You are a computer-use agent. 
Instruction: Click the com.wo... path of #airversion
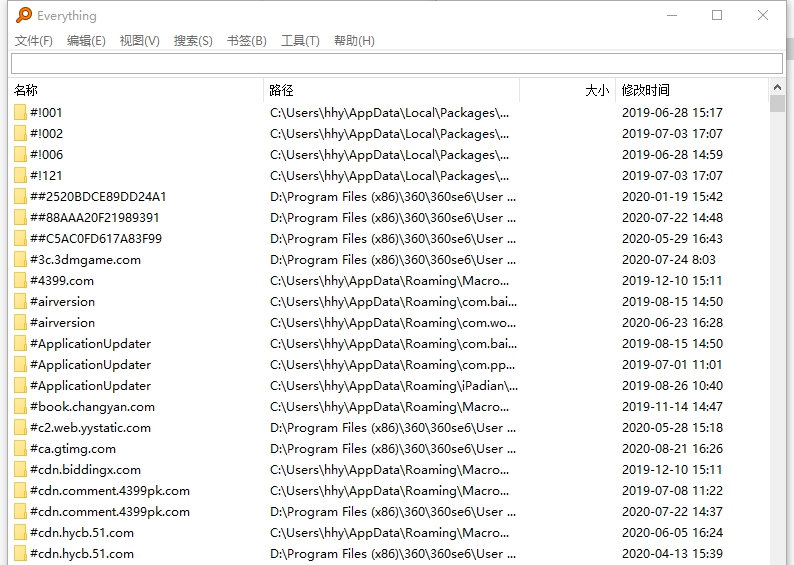click(x=393, y=322)
